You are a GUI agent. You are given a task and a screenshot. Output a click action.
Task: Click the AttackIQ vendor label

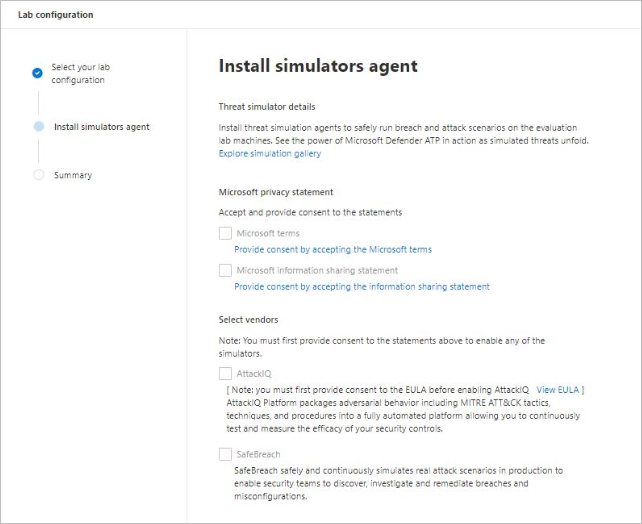click(x=254, y=373)
